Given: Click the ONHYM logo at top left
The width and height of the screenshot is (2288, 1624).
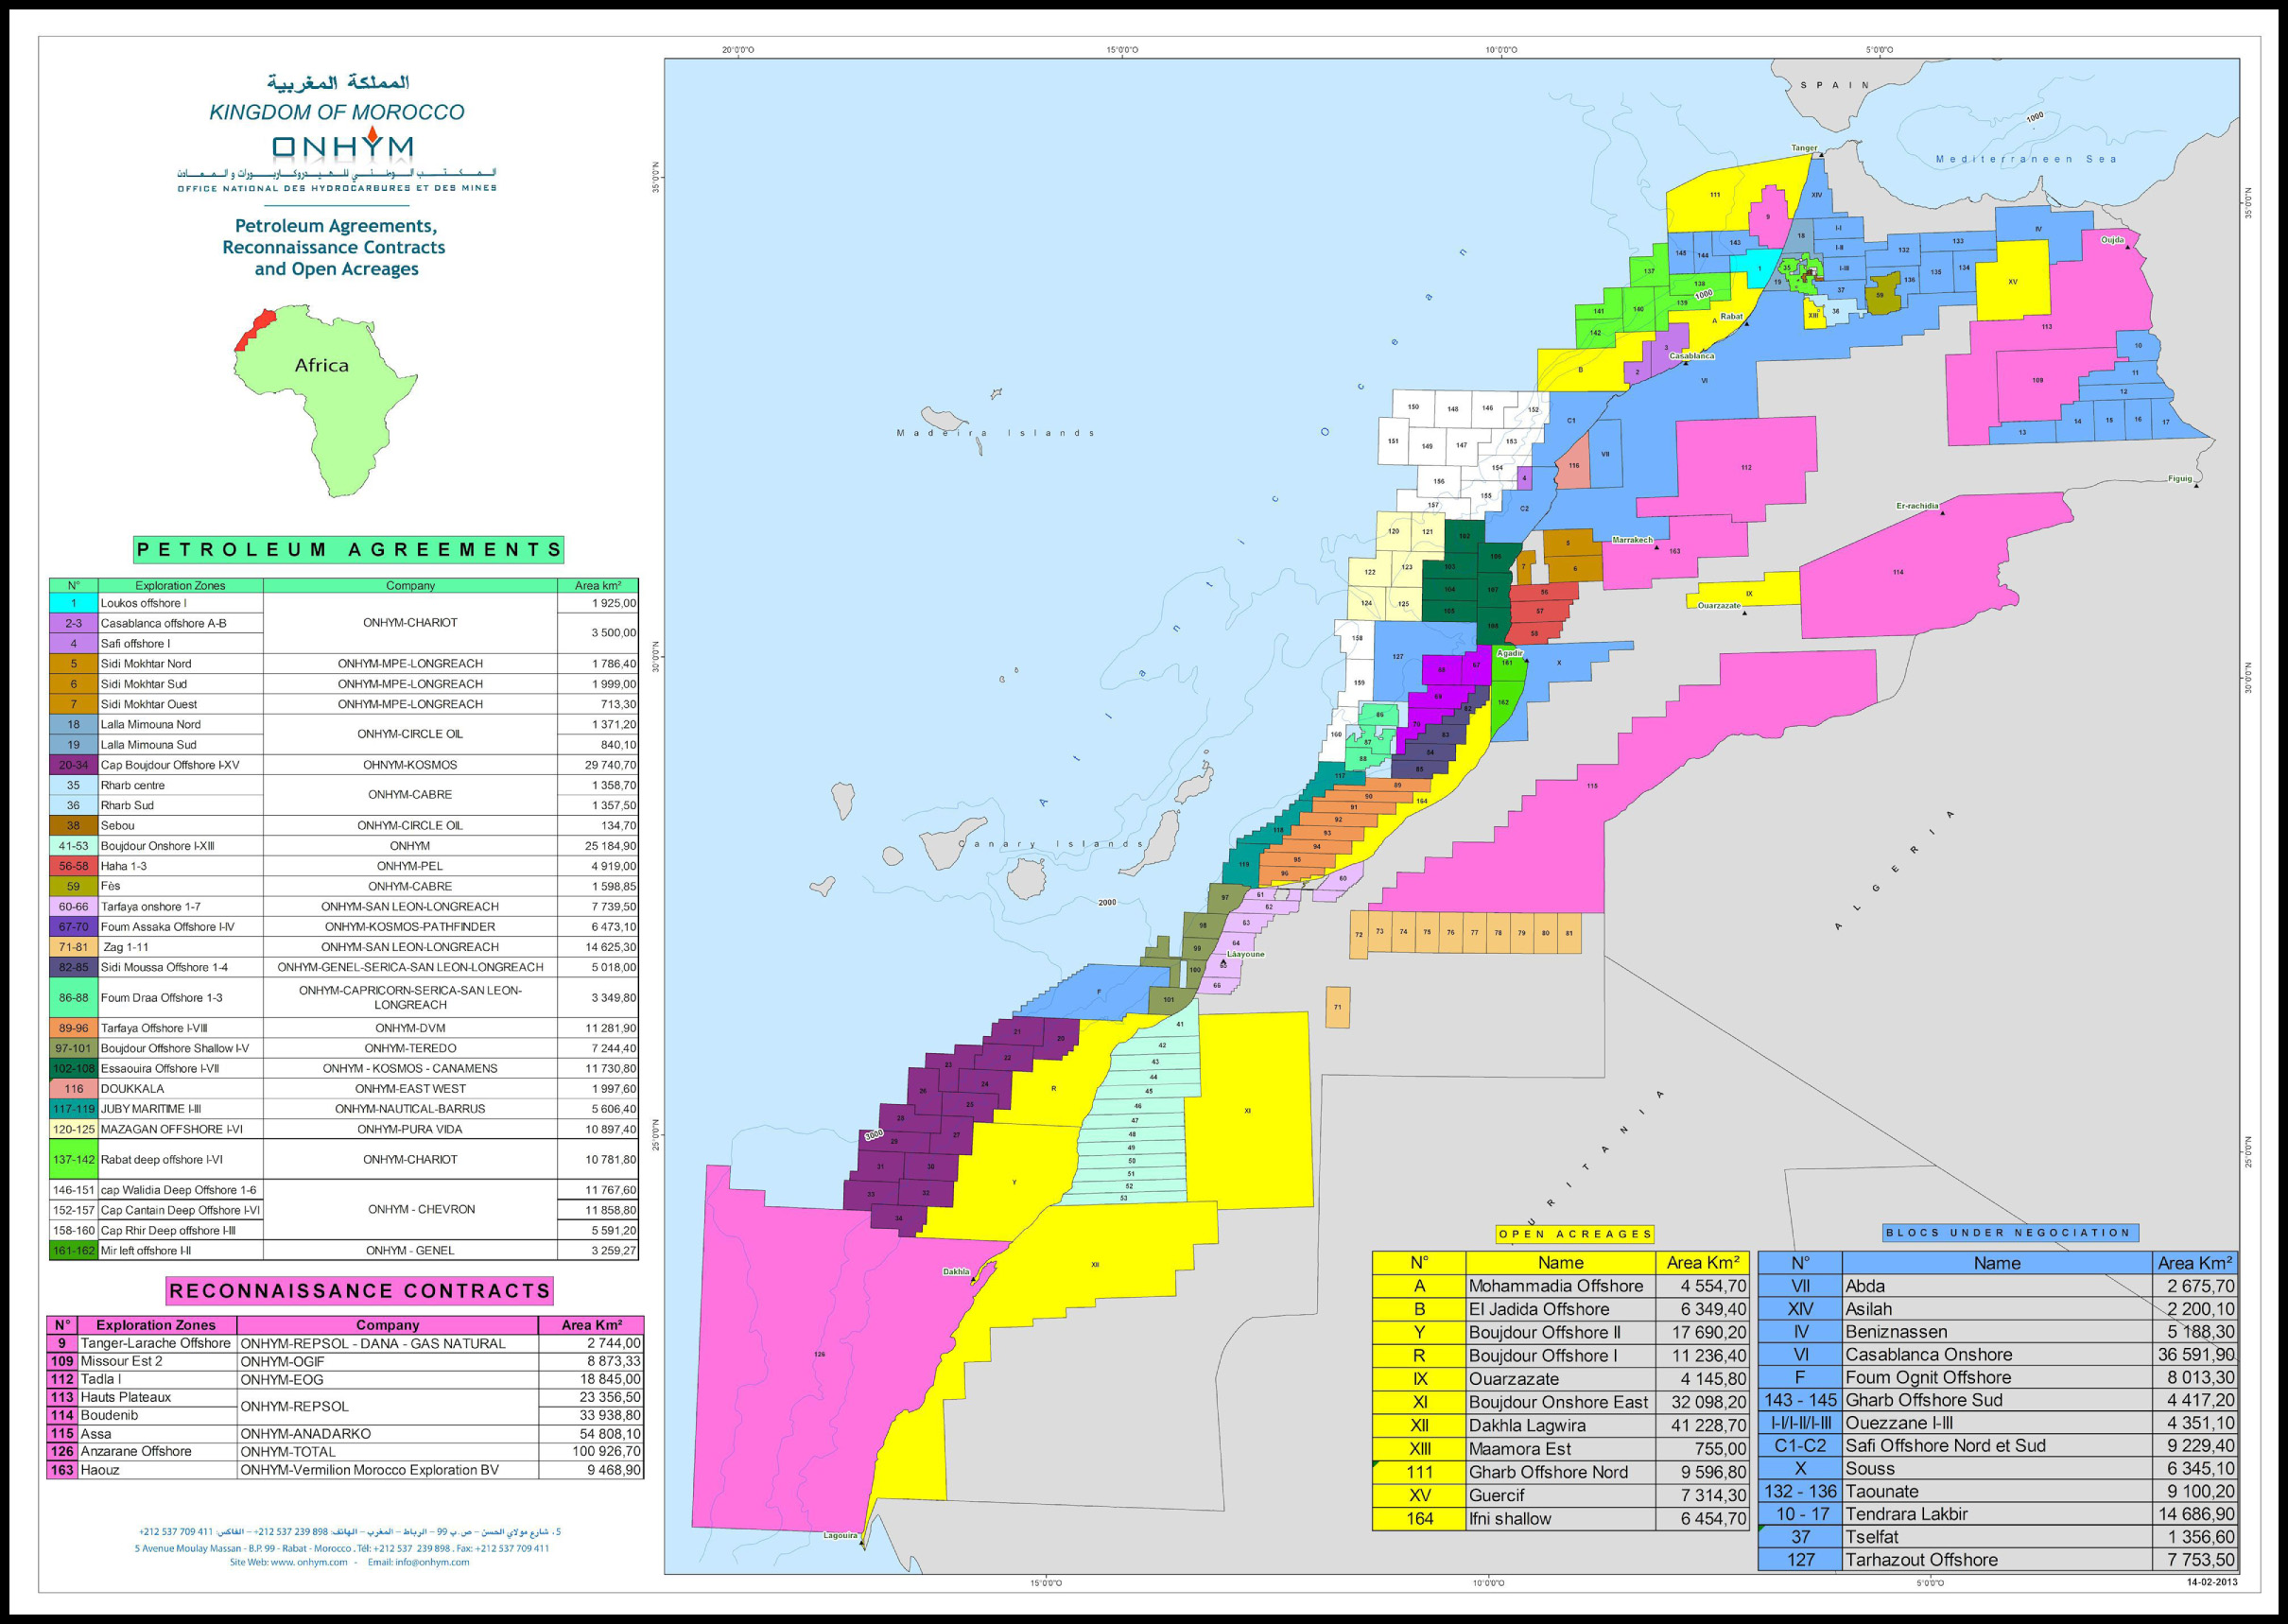Looking at the screenshot, I should tap(342, 146).
